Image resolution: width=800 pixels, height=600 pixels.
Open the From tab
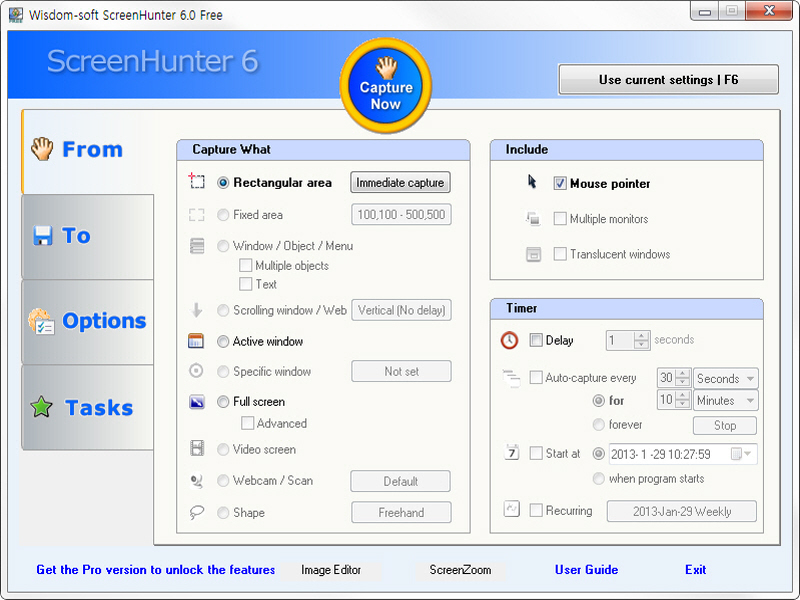click(x=88, y=151)
